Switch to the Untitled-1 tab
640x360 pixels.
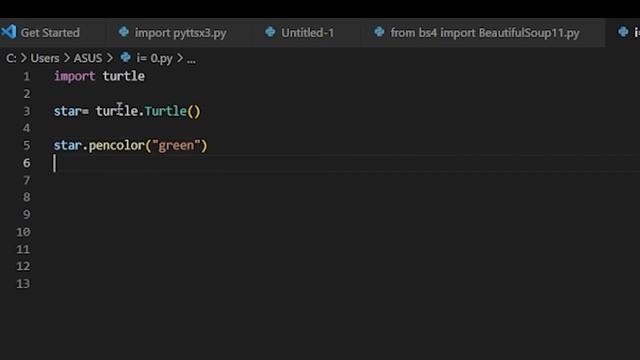[307, 33]
